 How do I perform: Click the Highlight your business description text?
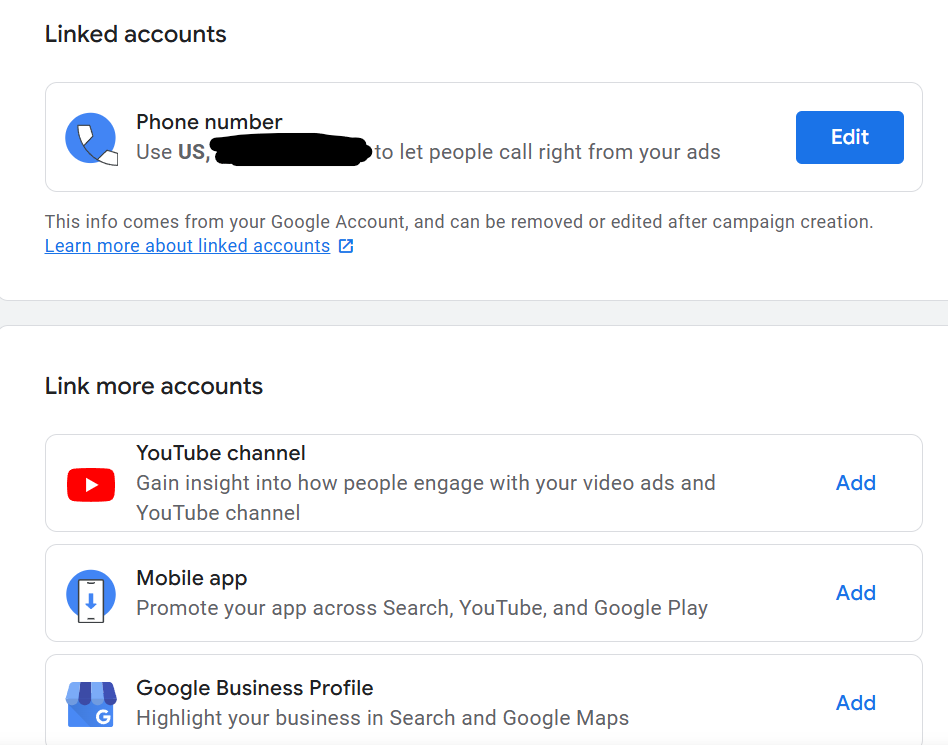click(382, 718)
